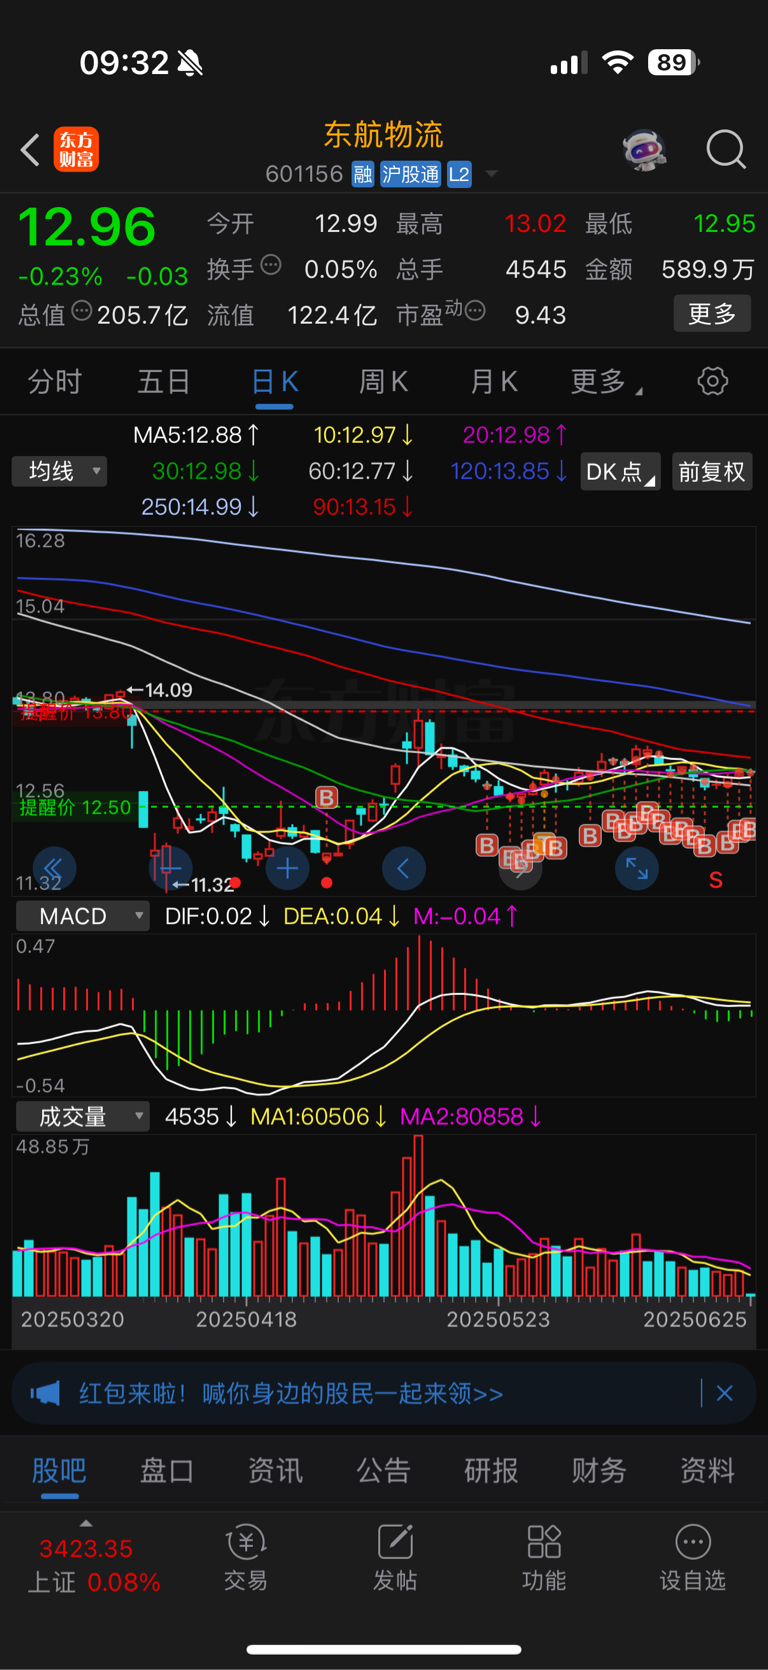Tap the stock code 601156

[x=304, y=175]
